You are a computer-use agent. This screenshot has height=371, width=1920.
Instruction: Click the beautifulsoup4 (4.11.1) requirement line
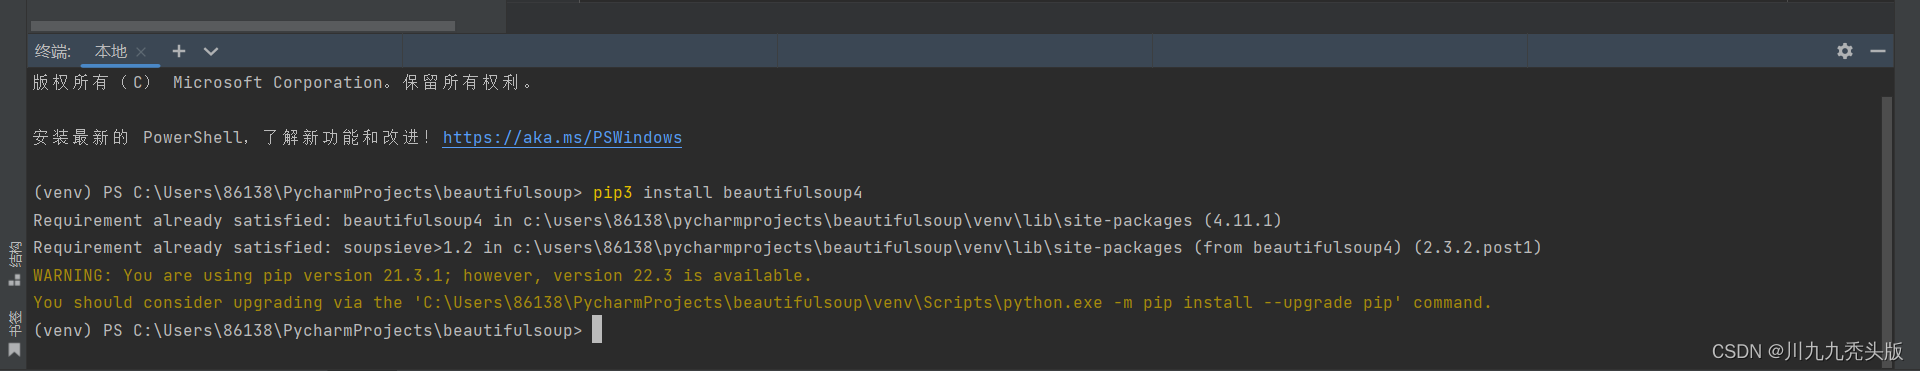click(657, 221)
